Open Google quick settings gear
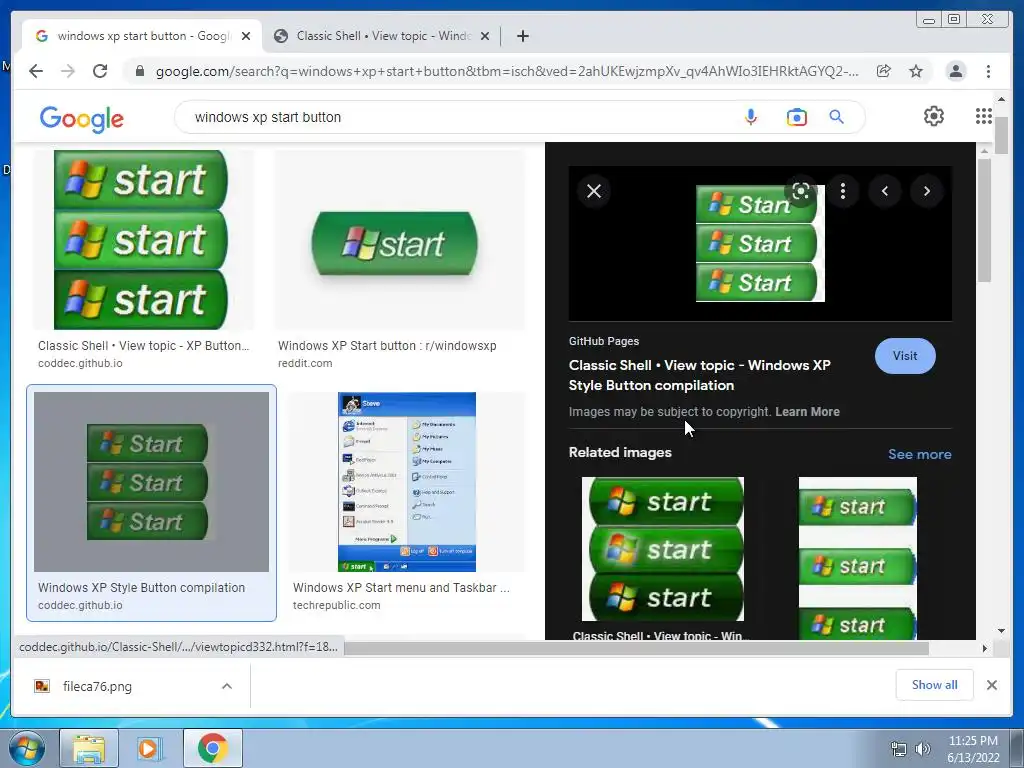This screenshot has height=768, width=1024. [x=934, y=116]
